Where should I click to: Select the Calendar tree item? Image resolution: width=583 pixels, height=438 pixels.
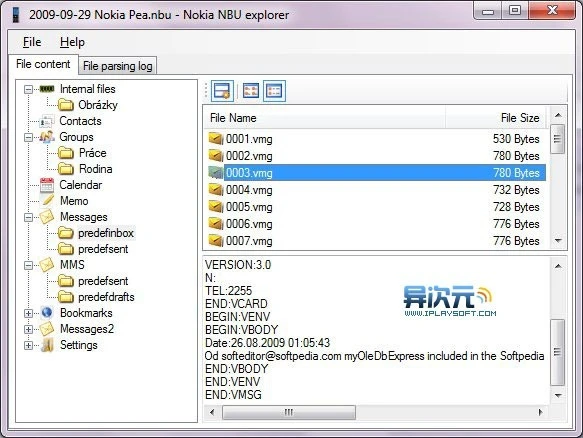(x=80, y=185)
